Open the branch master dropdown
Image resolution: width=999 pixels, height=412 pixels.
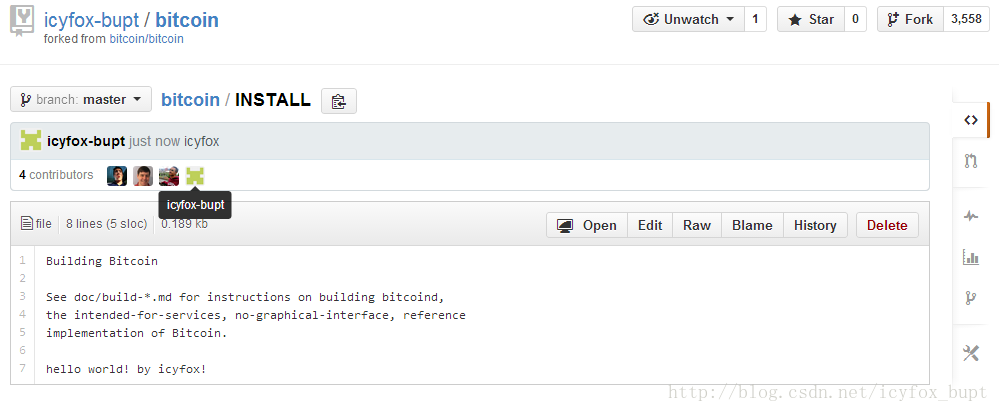[81, 99]
